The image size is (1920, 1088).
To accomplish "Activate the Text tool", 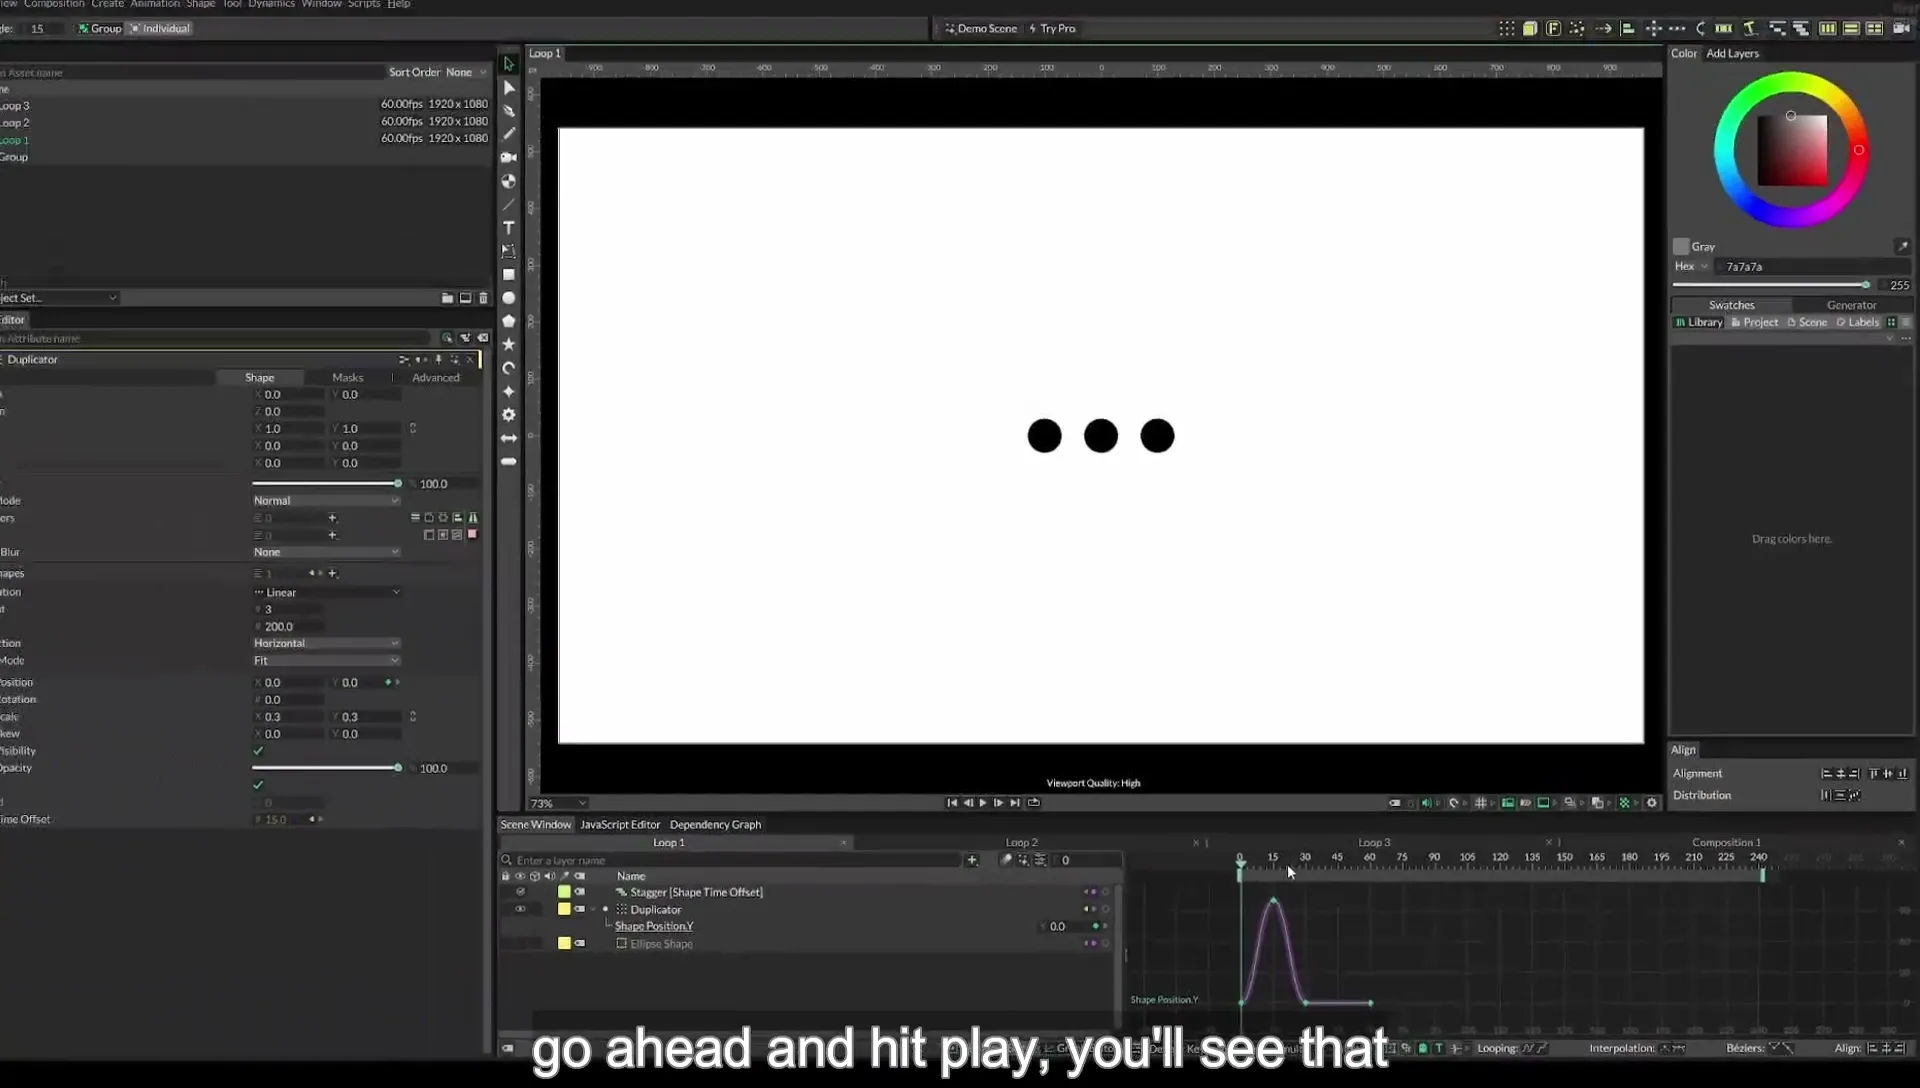I will 508,227.
